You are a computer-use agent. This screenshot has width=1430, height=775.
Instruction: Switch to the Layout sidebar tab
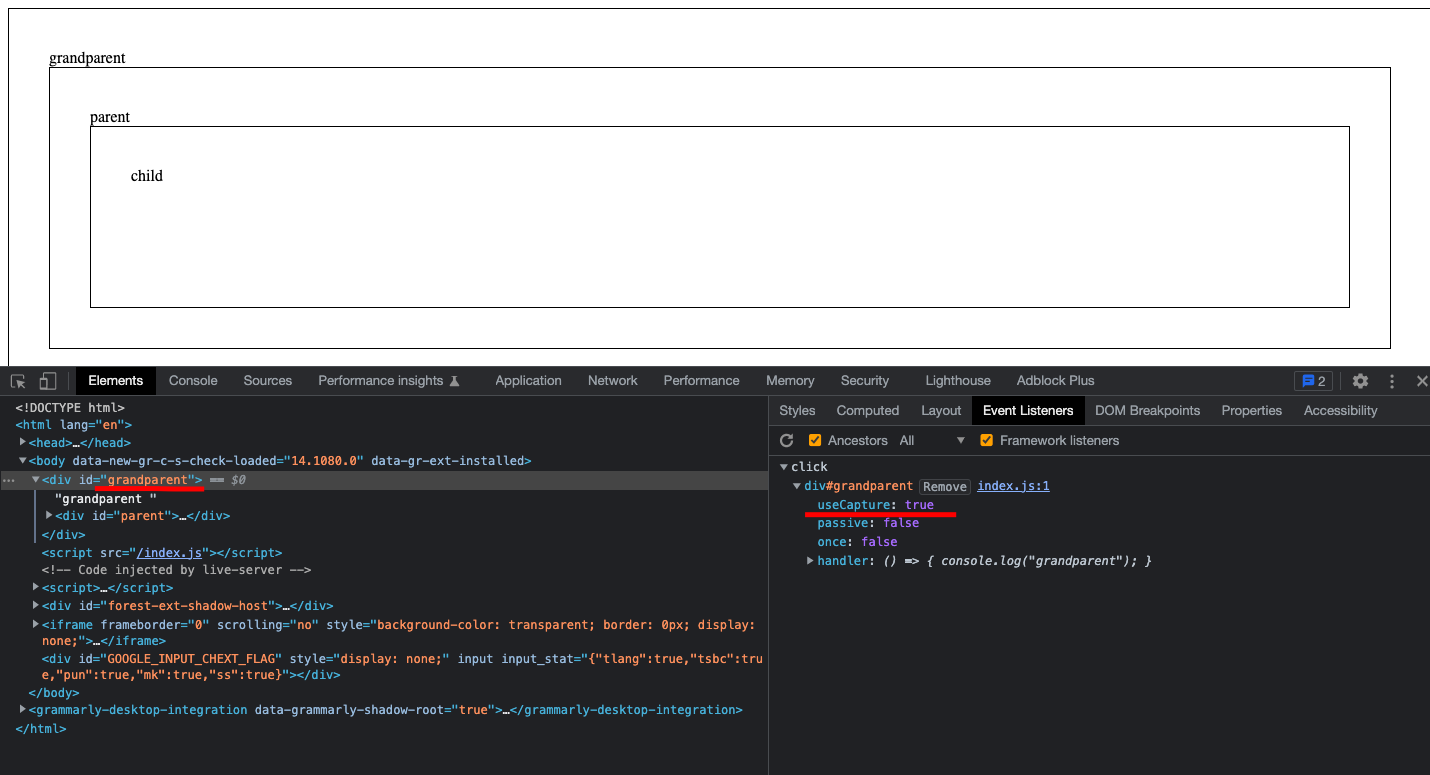pyautogui.click(x=941, y=411)
